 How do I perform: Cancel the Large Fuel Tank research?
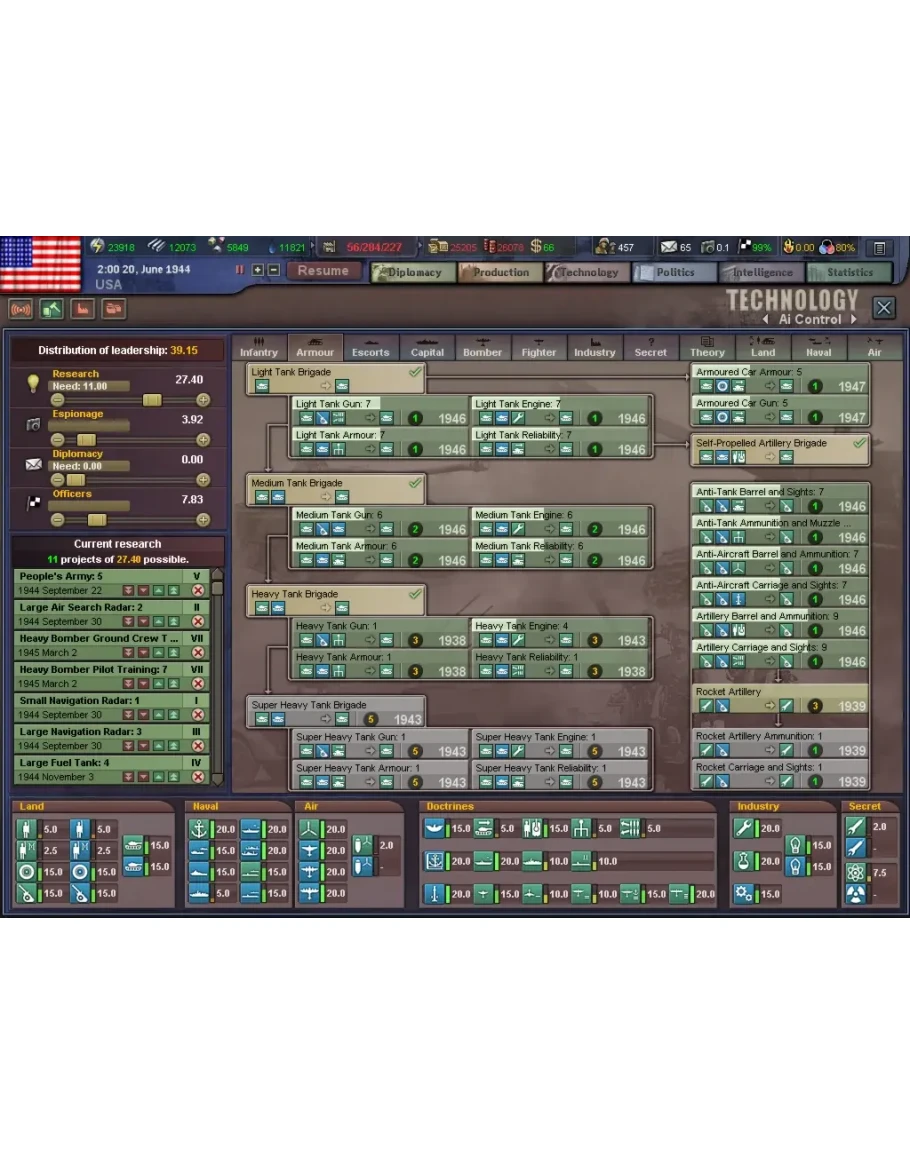(198, 777)
